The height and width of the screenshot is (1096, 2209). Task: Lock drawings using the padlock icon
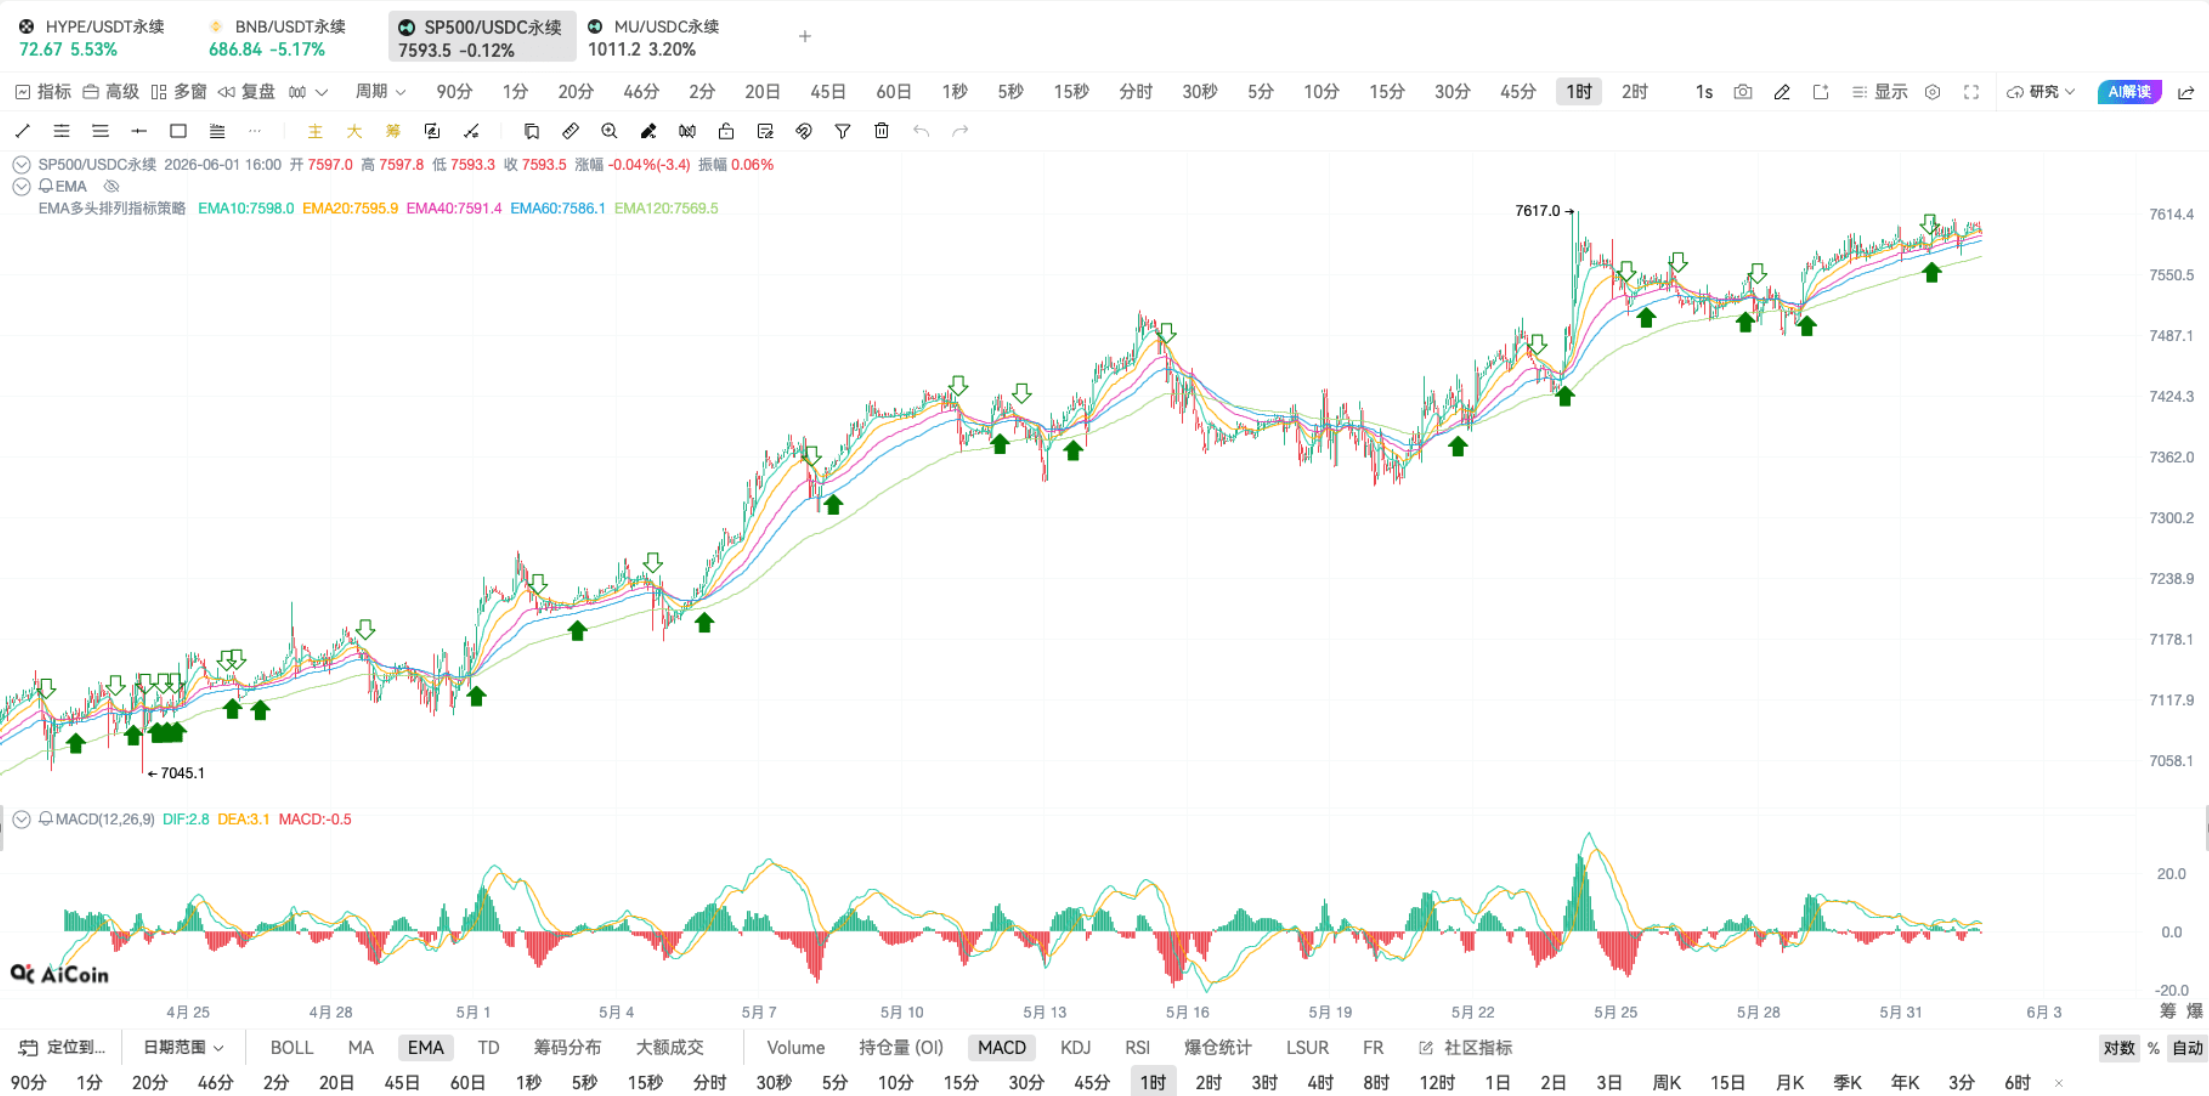[x=726, y=131]
